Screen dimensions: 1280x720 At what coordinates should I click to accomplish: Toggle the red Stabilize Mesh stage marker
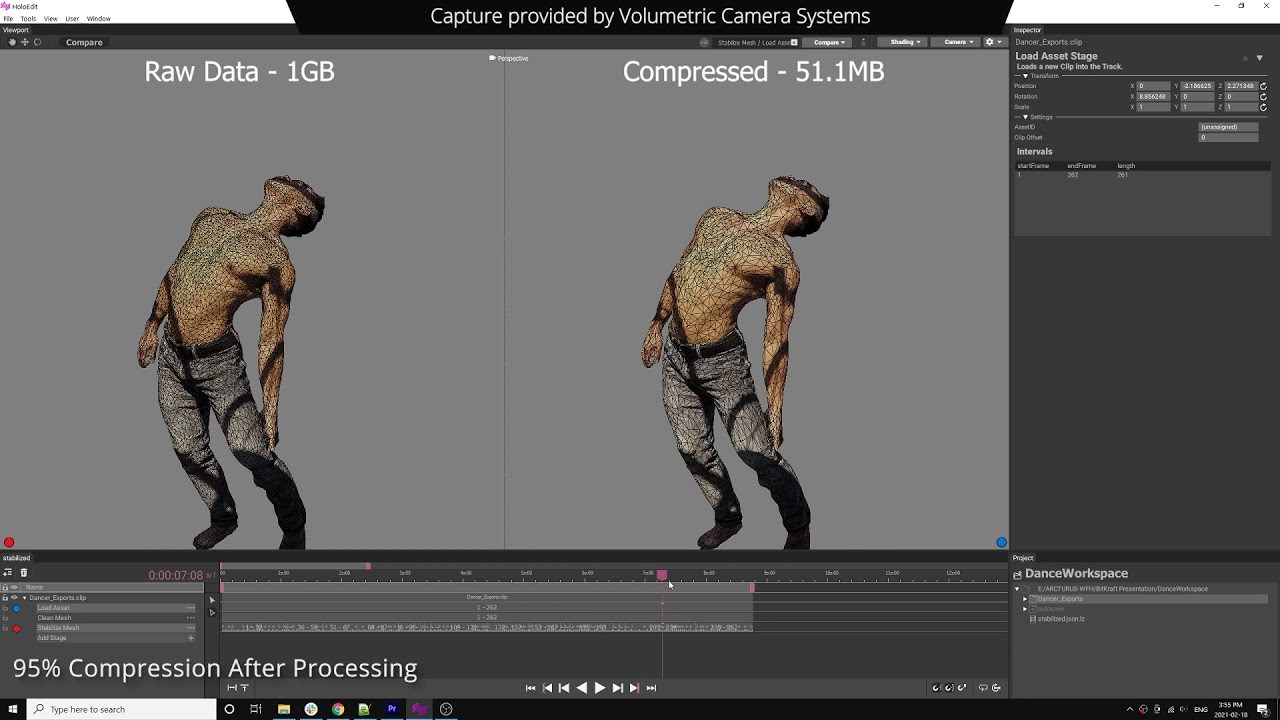16,628
